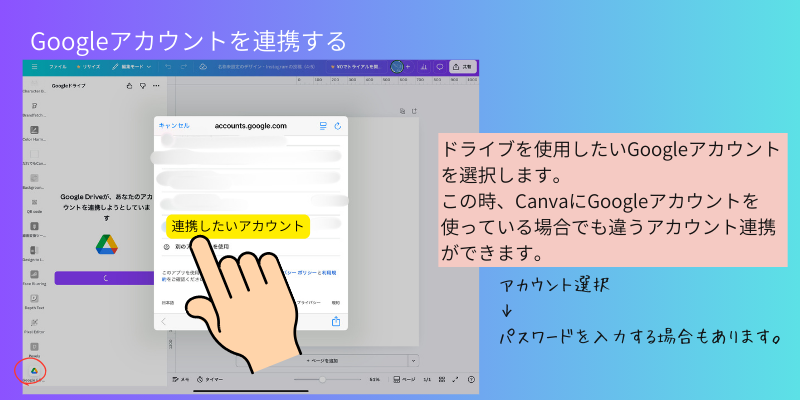Open the analytics bar chart icon
The width and height of the screenshot is (800, 400).
pos(423,67)
